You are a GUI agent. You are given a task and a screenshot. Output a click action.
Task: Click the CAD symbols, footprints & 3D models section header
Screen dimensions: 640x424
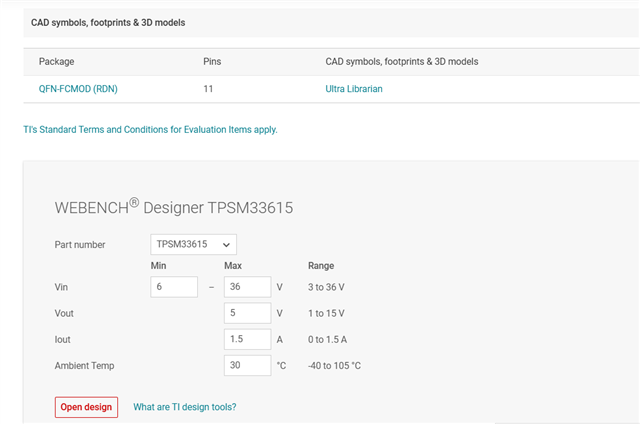click(x=108, y=23)
